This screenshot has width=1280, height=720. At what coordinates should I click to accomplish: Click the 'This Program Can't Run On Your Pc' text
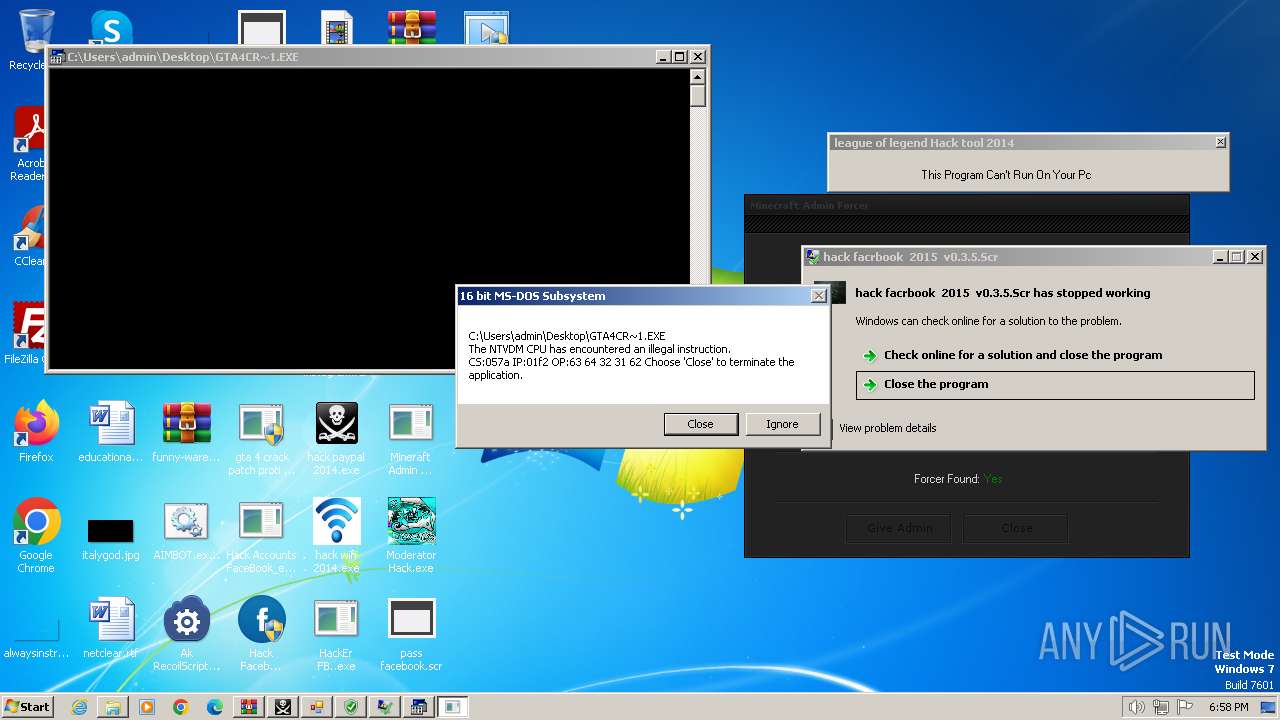tap(1006, 175)
